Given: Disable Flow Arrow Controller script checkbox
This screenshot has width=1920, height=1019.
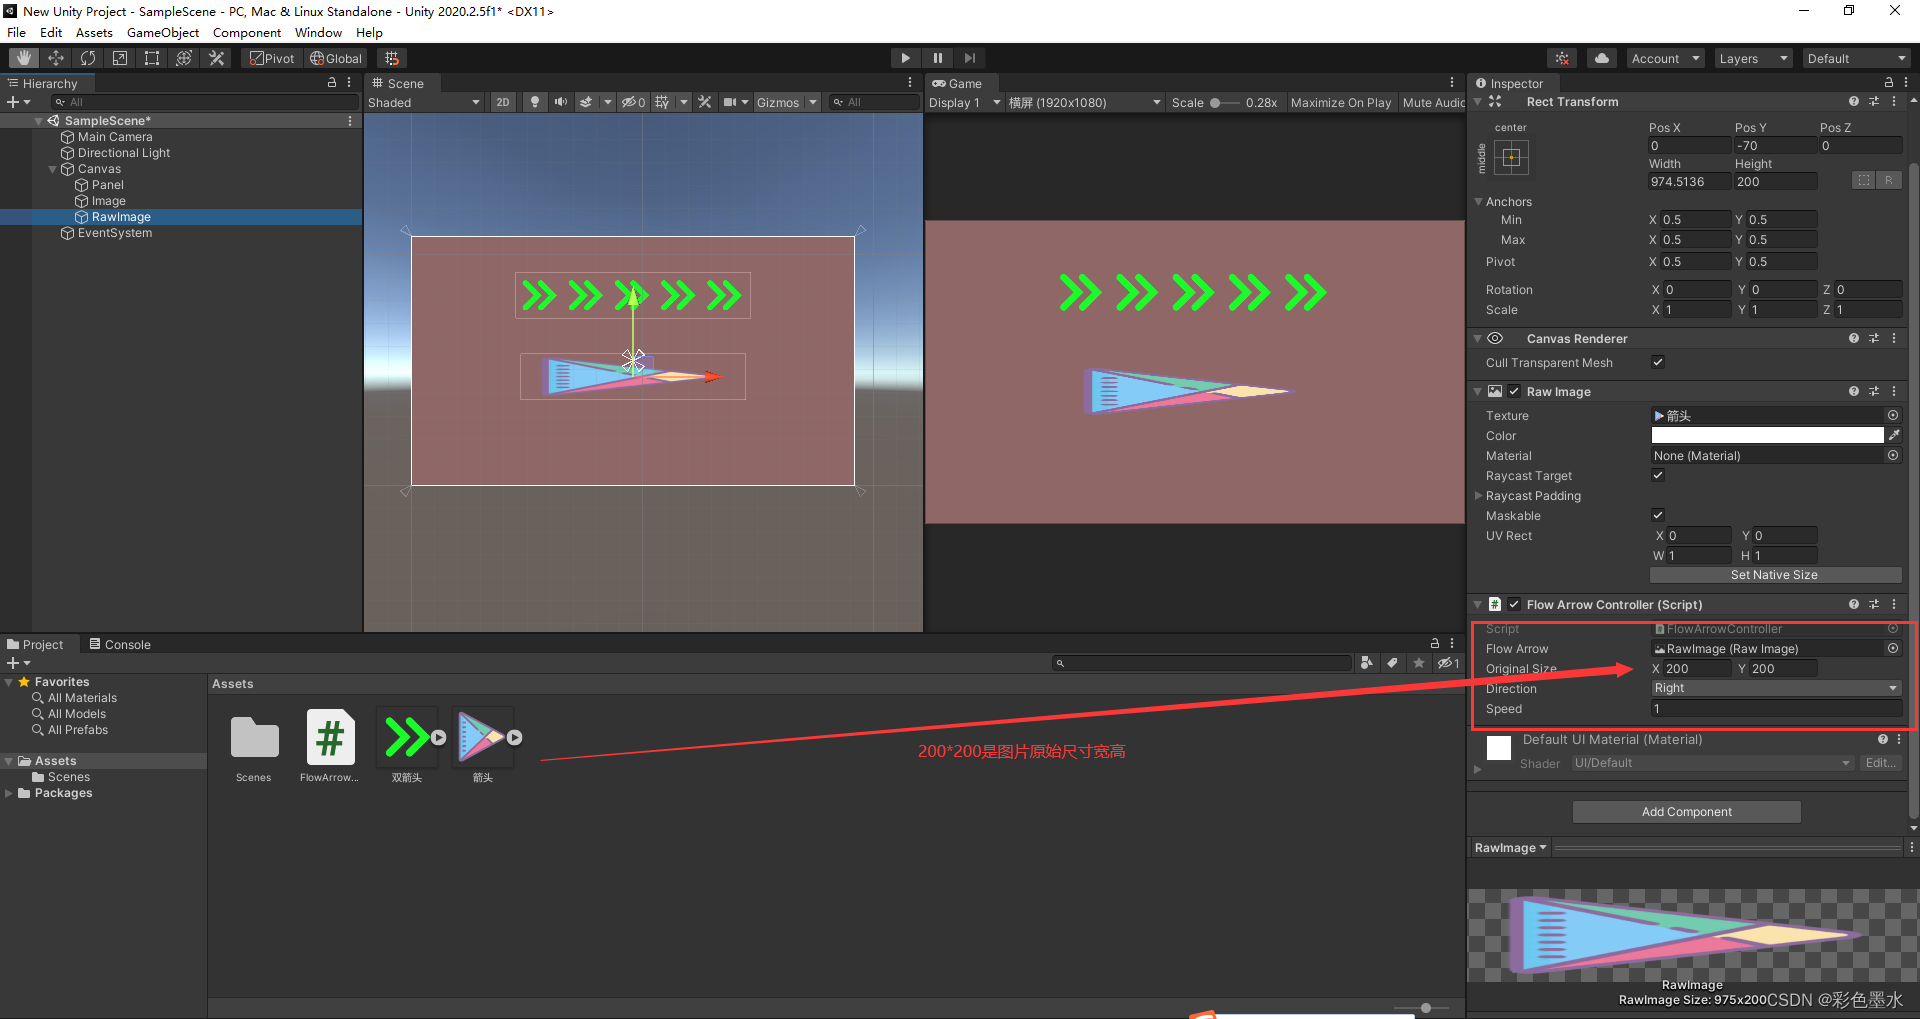Looking at the screenshot, I should click(1514, 604).
